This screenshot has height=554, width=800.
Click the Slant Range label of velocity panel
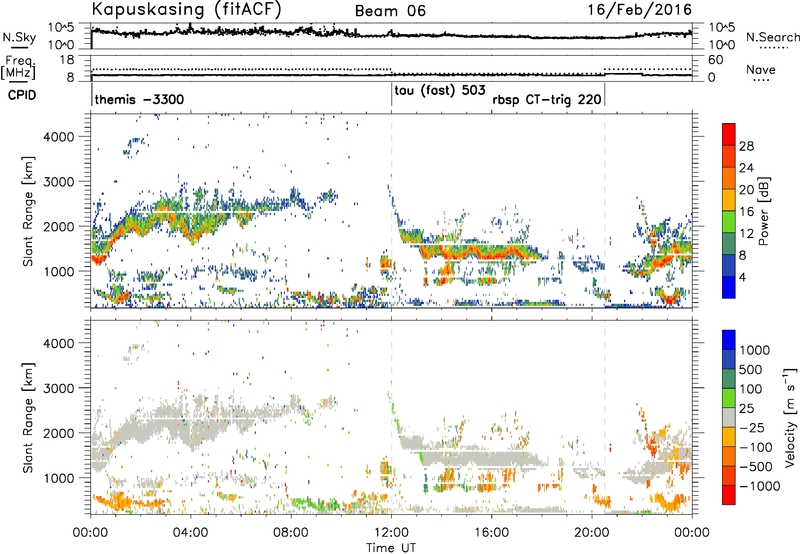(28, 417)
